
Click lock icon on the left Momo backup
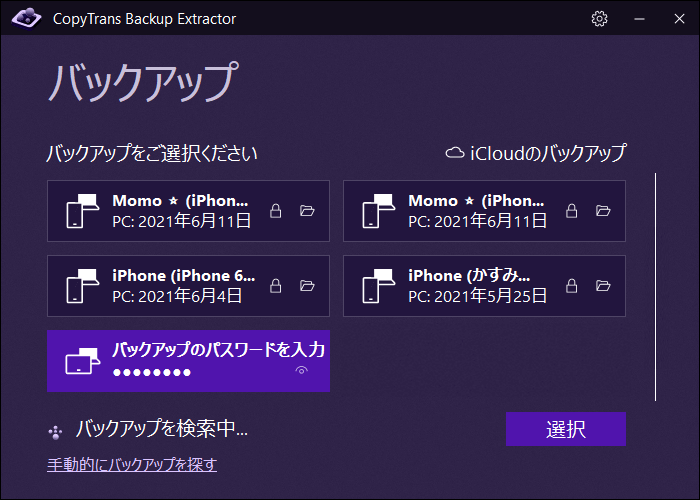276,211
